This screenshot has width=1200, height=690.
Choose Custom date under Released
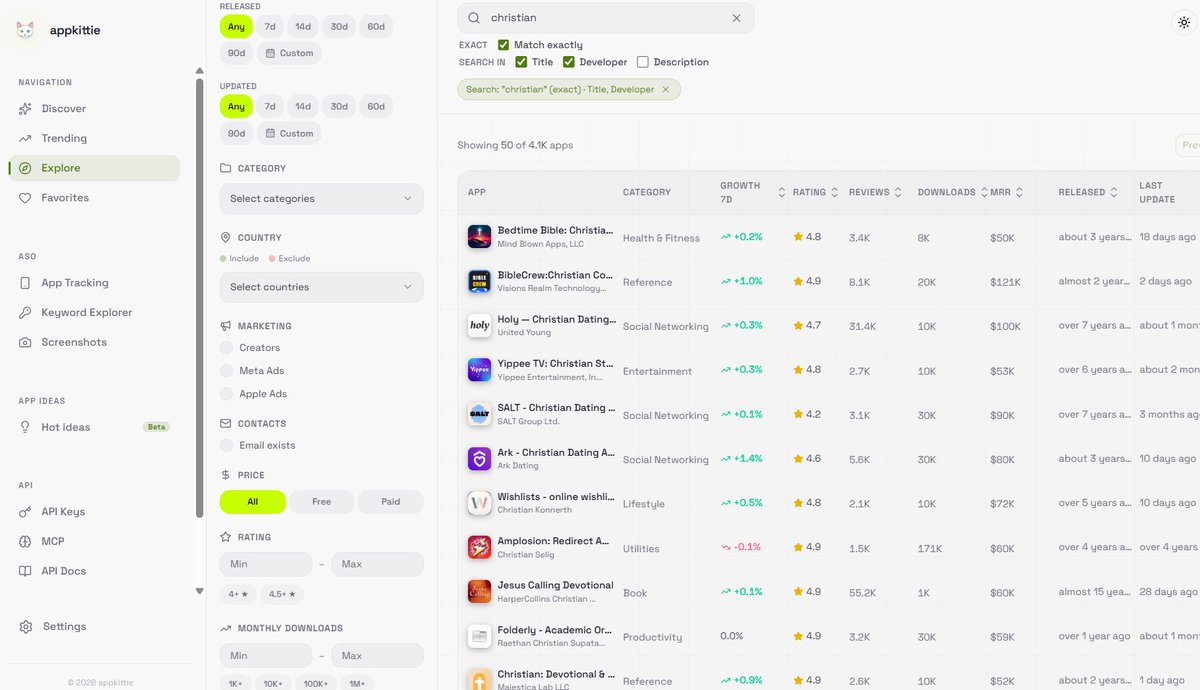point(289,53)
